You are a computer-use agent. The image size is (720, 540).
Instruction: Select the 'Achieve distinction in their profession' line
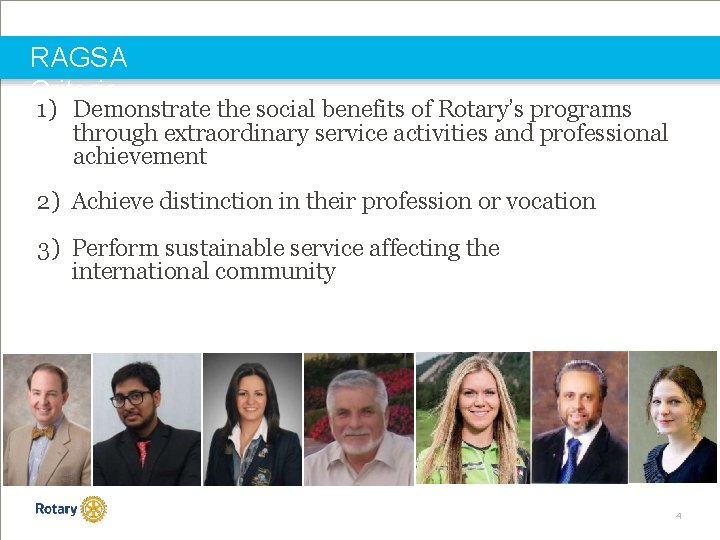coord(333,201)
